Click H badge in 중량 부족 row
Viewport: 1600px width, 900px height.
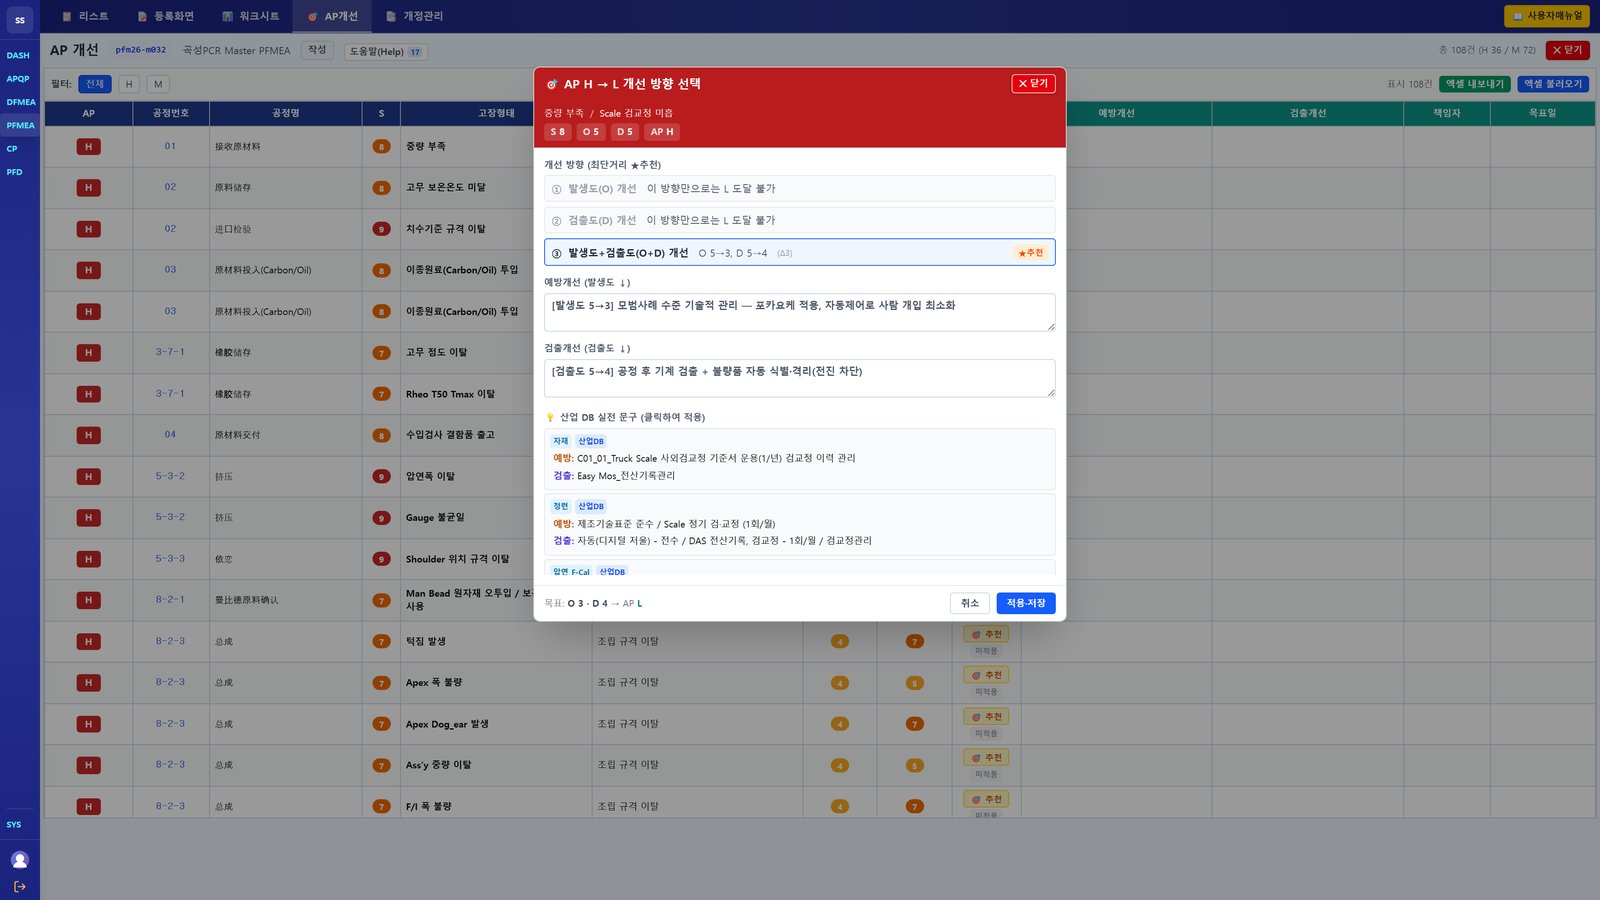pos(88,147)
